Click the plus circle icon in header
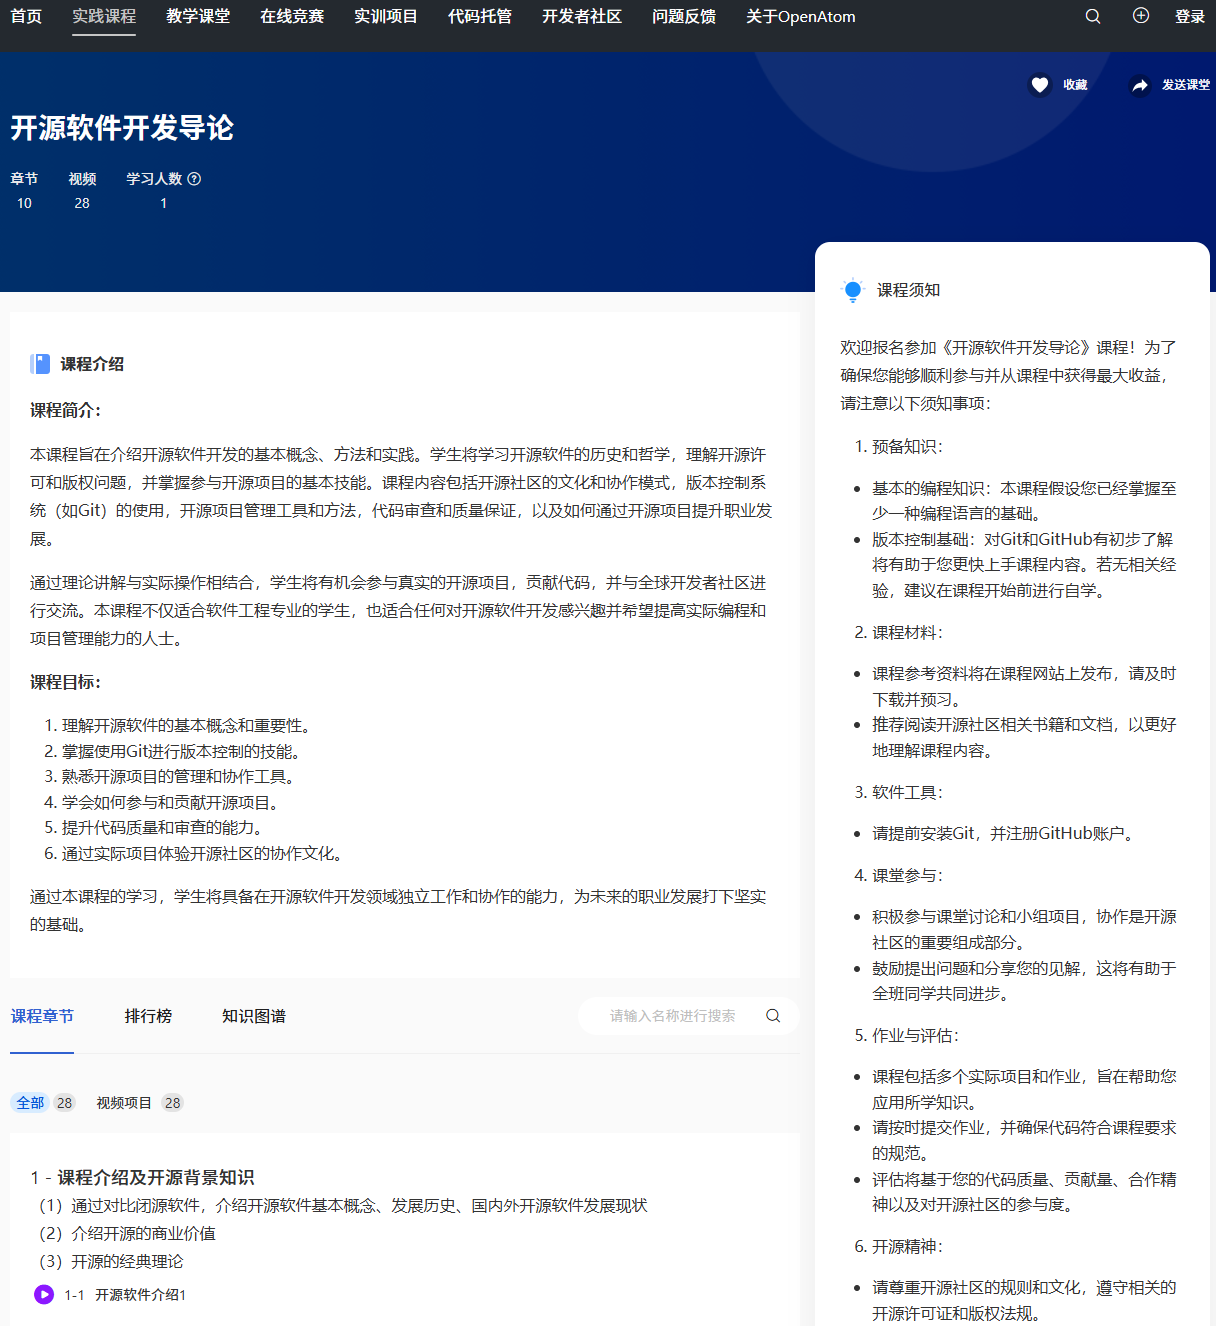Screen dimensions: 1216x1326 [x=1141, y=16]
